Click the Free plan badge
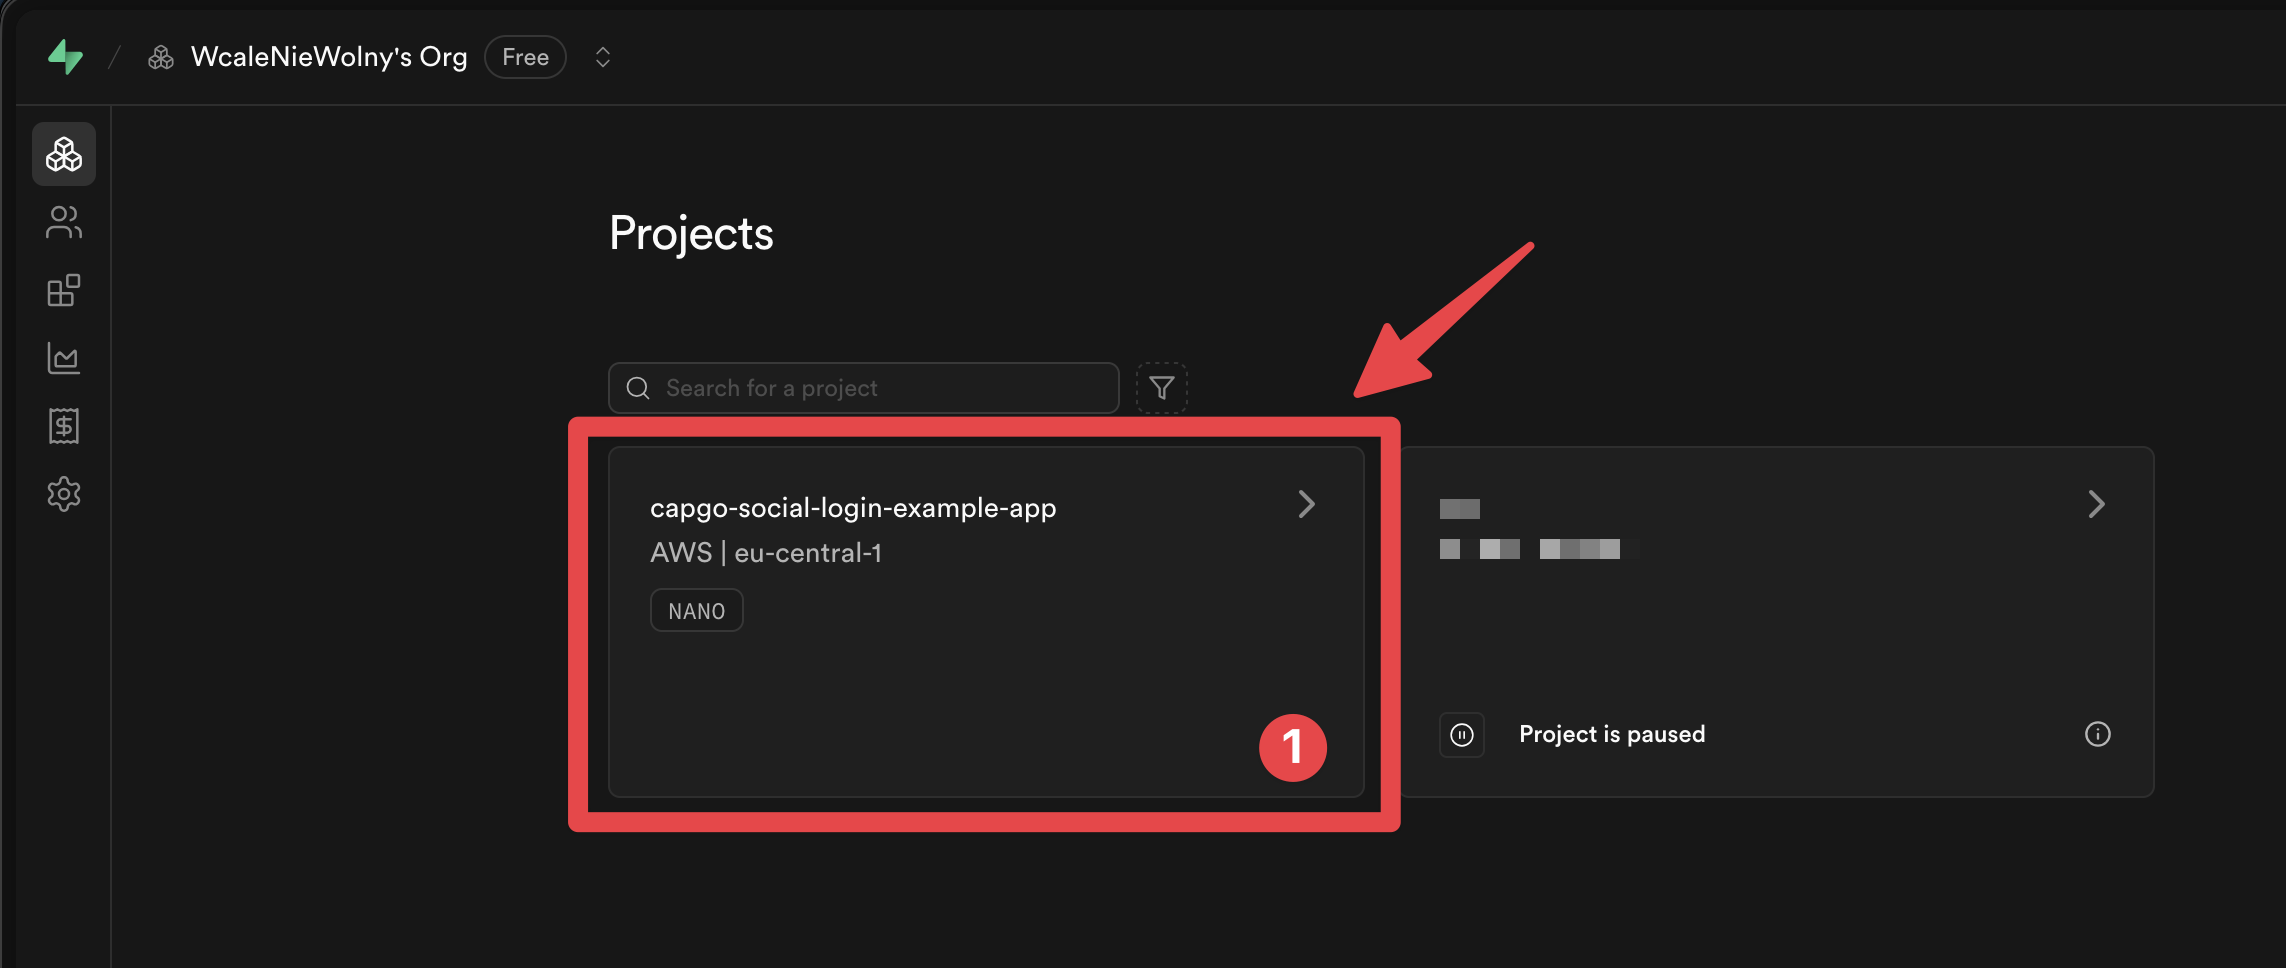 524,57
